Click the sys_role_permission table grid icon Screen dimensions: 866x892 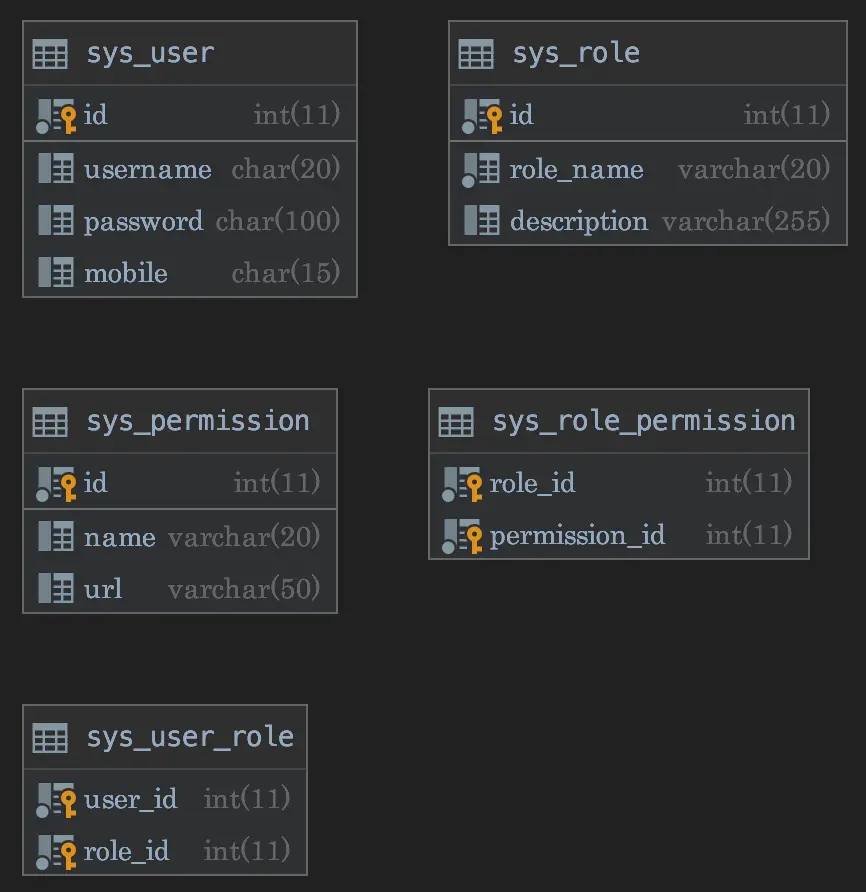(456, 422)
